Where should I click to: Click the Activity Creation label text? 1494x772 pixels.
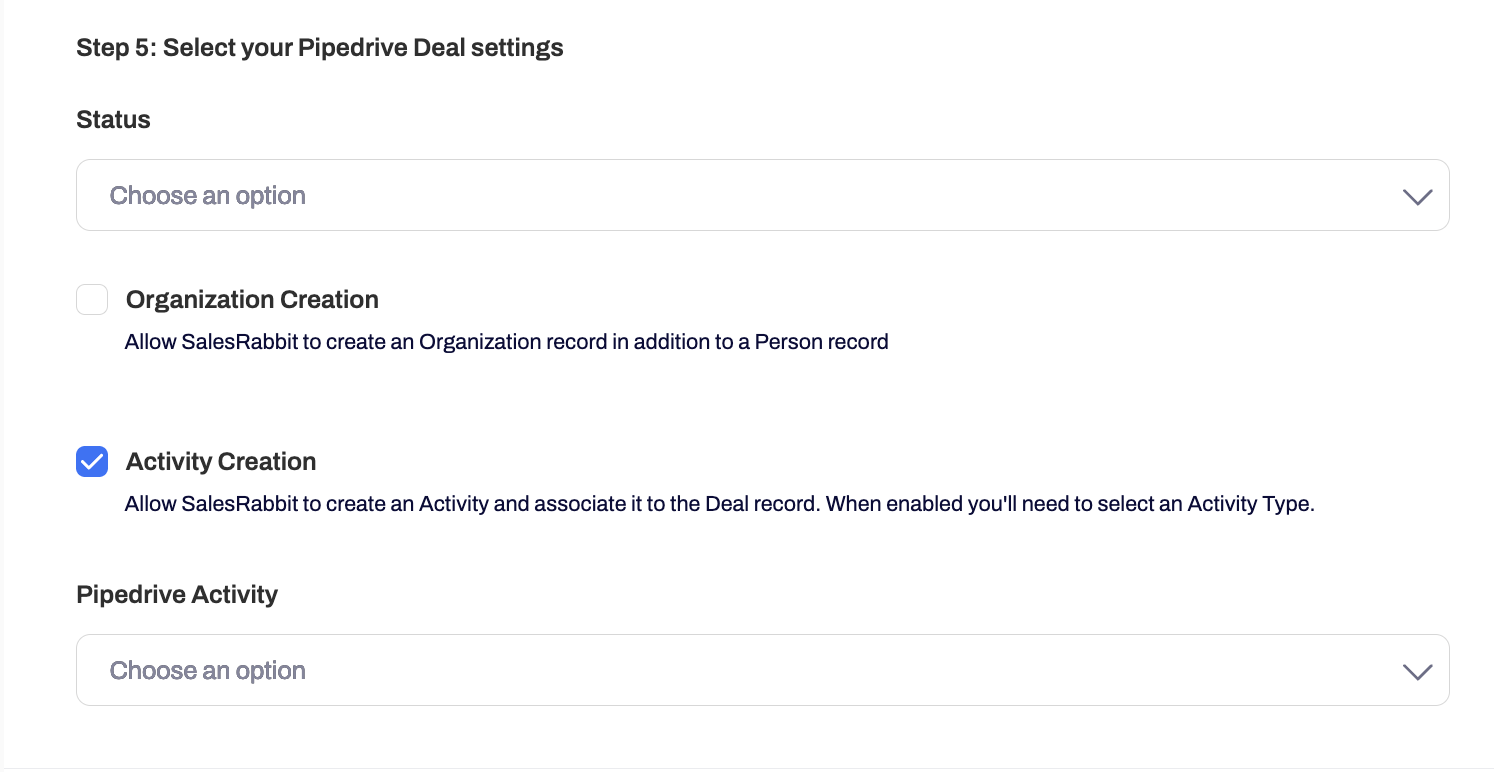point(220,461)
